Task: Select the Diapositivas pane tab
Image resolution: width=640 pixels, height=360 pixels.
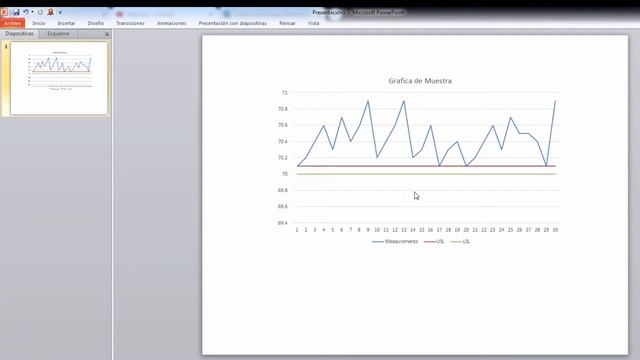Action: point(20,34)
